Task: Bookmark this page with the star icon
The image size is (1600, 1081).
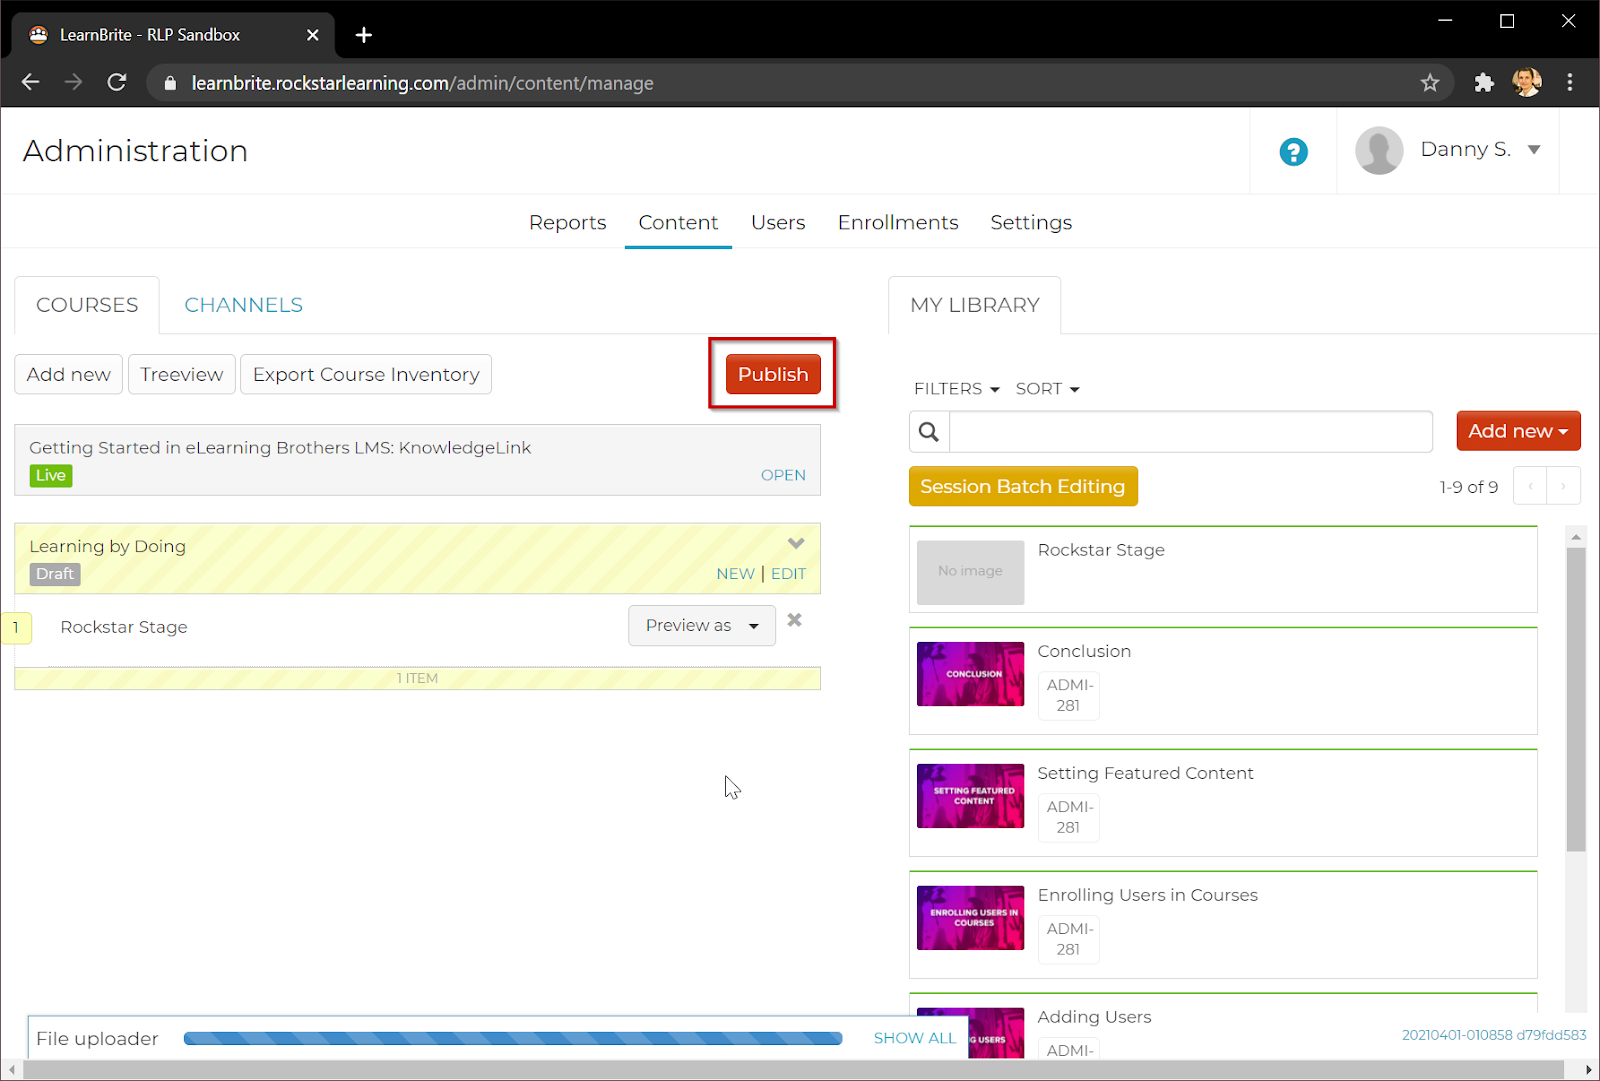Action: [1430, 83]
